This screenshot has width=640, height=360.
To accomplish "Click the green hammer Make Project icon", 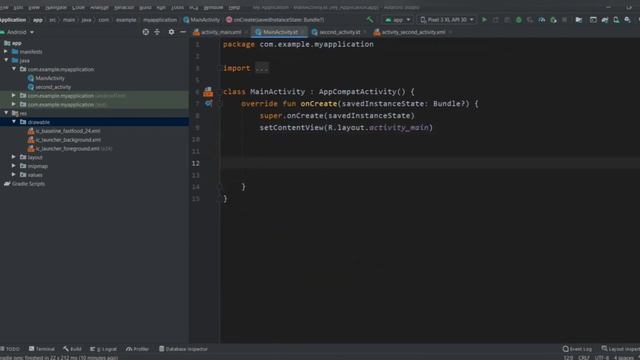I will [x=370, y=20].
